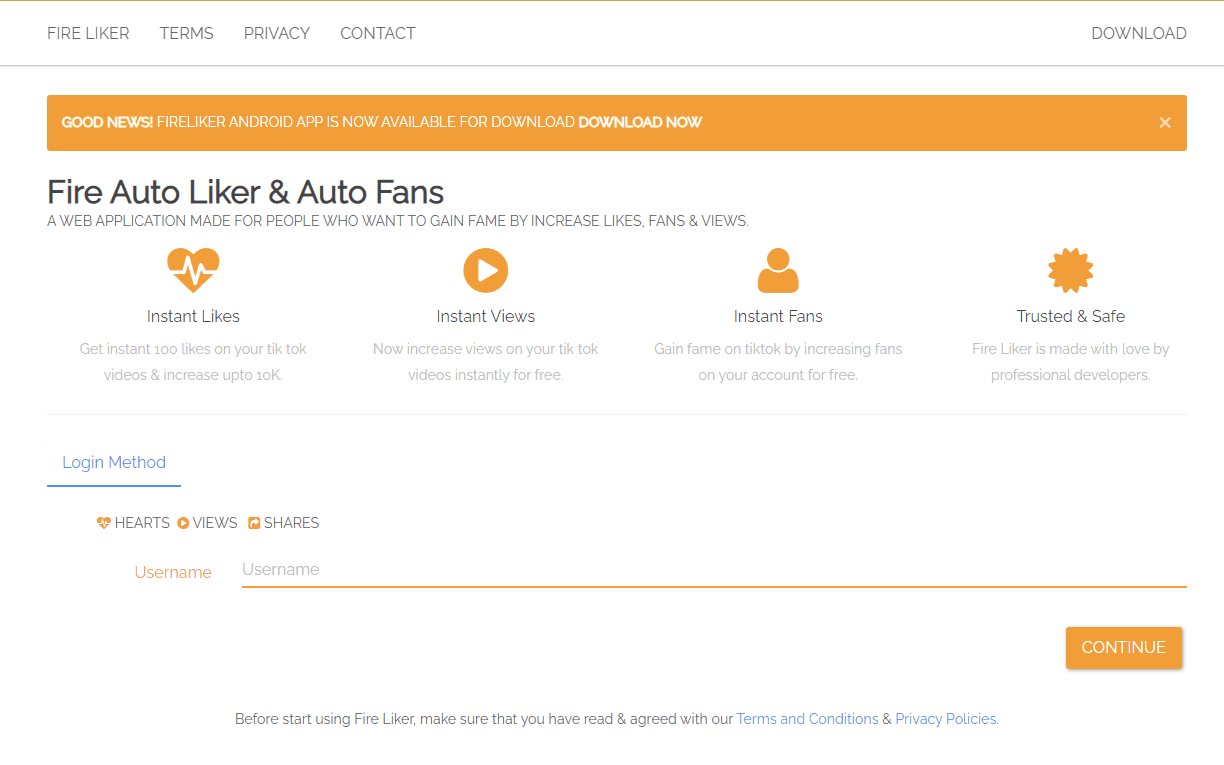Screen dimensions: 1224x765
Task: Click the Instant Views play icon
Action: point(485,269)
